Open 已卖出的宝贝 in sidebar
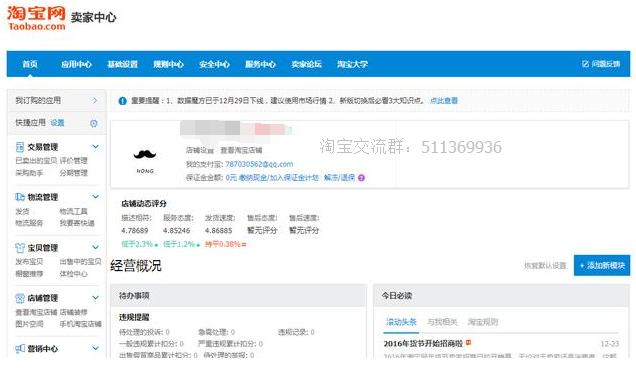The width and height of the screenshot is (636, 368). (36, 161)
